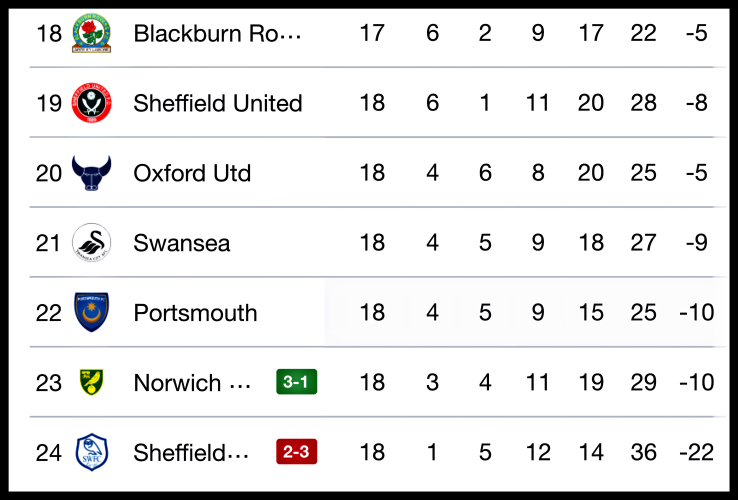Click Blackburn's 17 matches played value
Viewport: 738px width, 500px height.
pos(372,34)
